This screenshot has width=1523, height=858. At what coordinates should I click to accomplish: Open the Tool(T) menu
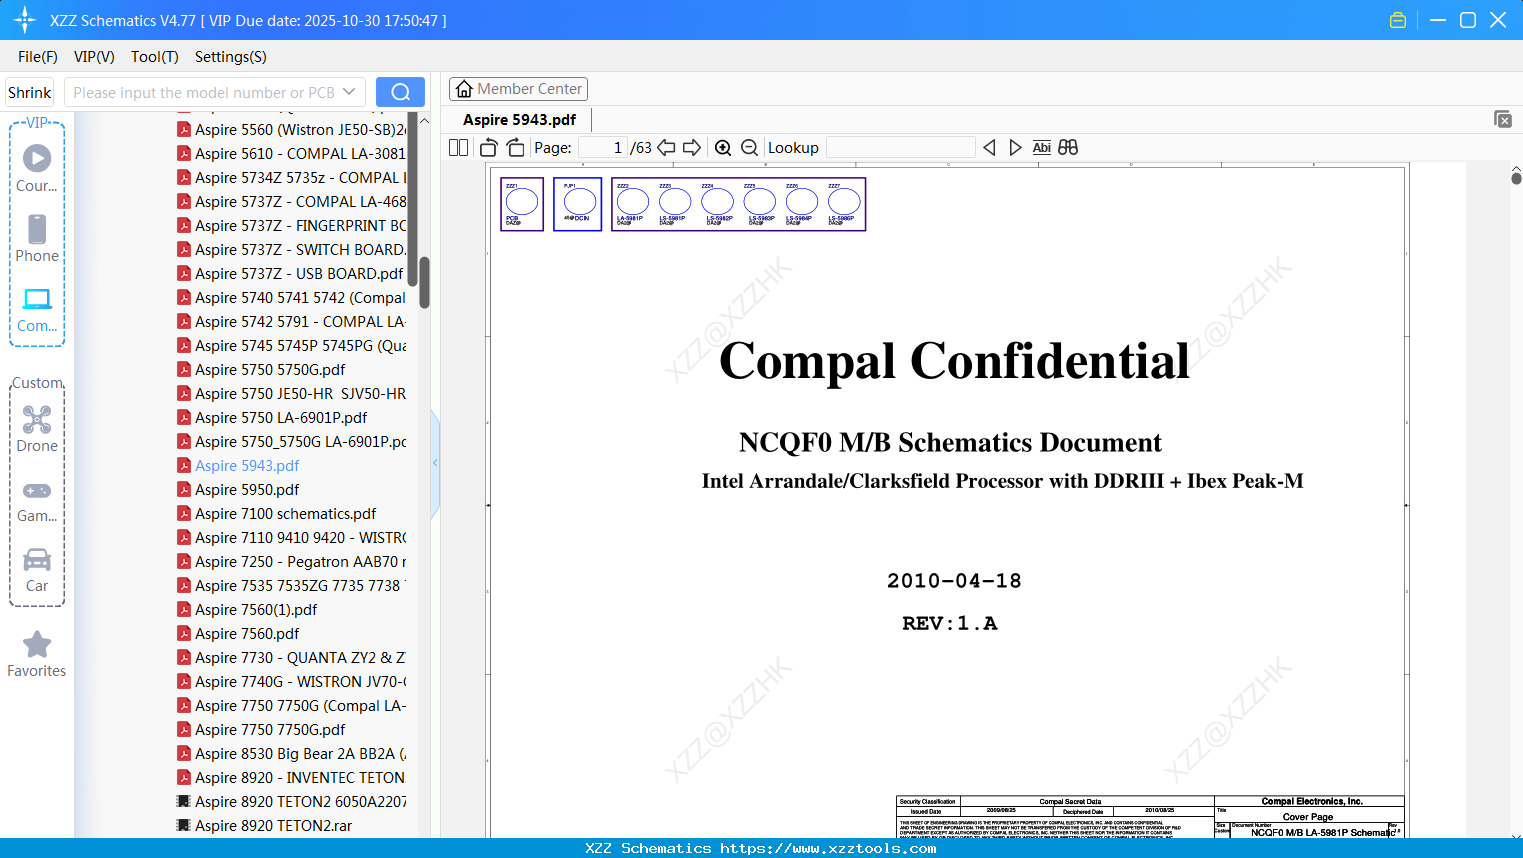(155, 57)
